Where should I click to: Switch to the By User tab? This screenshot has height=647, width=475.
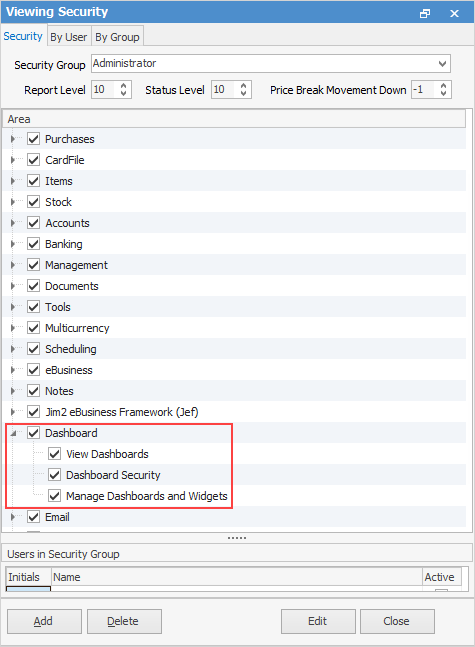click(69, 37)
